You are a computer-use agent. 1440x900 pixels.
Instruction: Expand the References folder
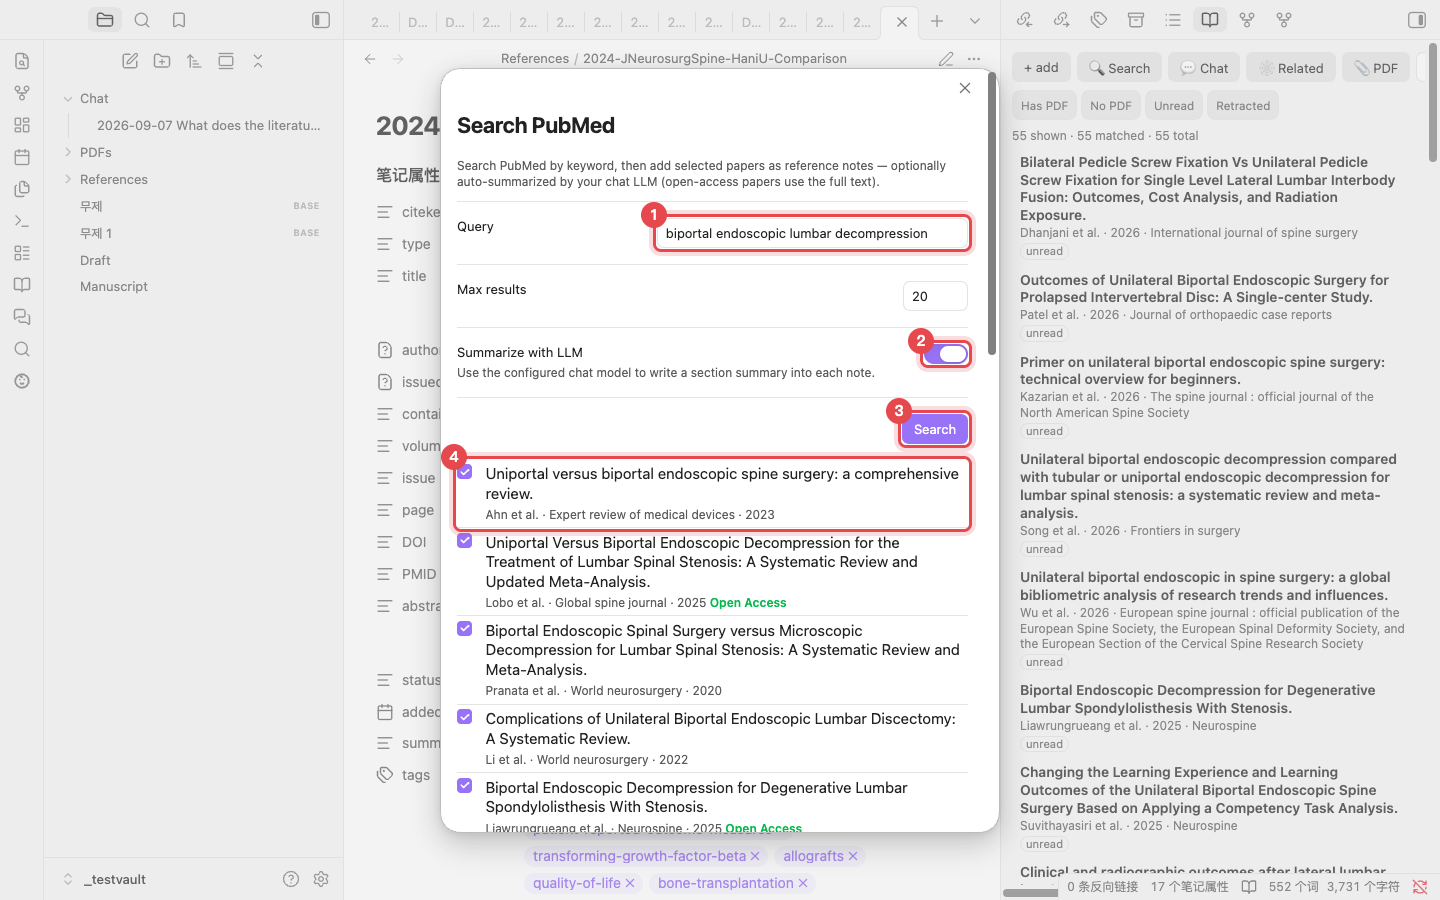point(68,179)
